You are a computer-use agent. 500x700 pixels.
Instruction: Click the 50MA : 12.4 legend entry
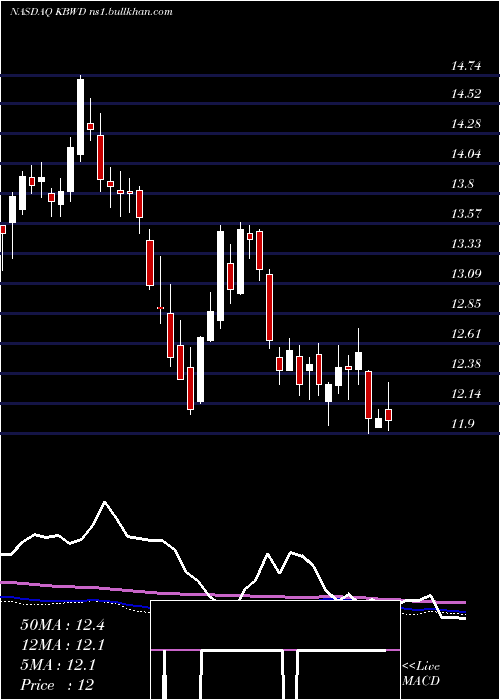tap(62, 625)
